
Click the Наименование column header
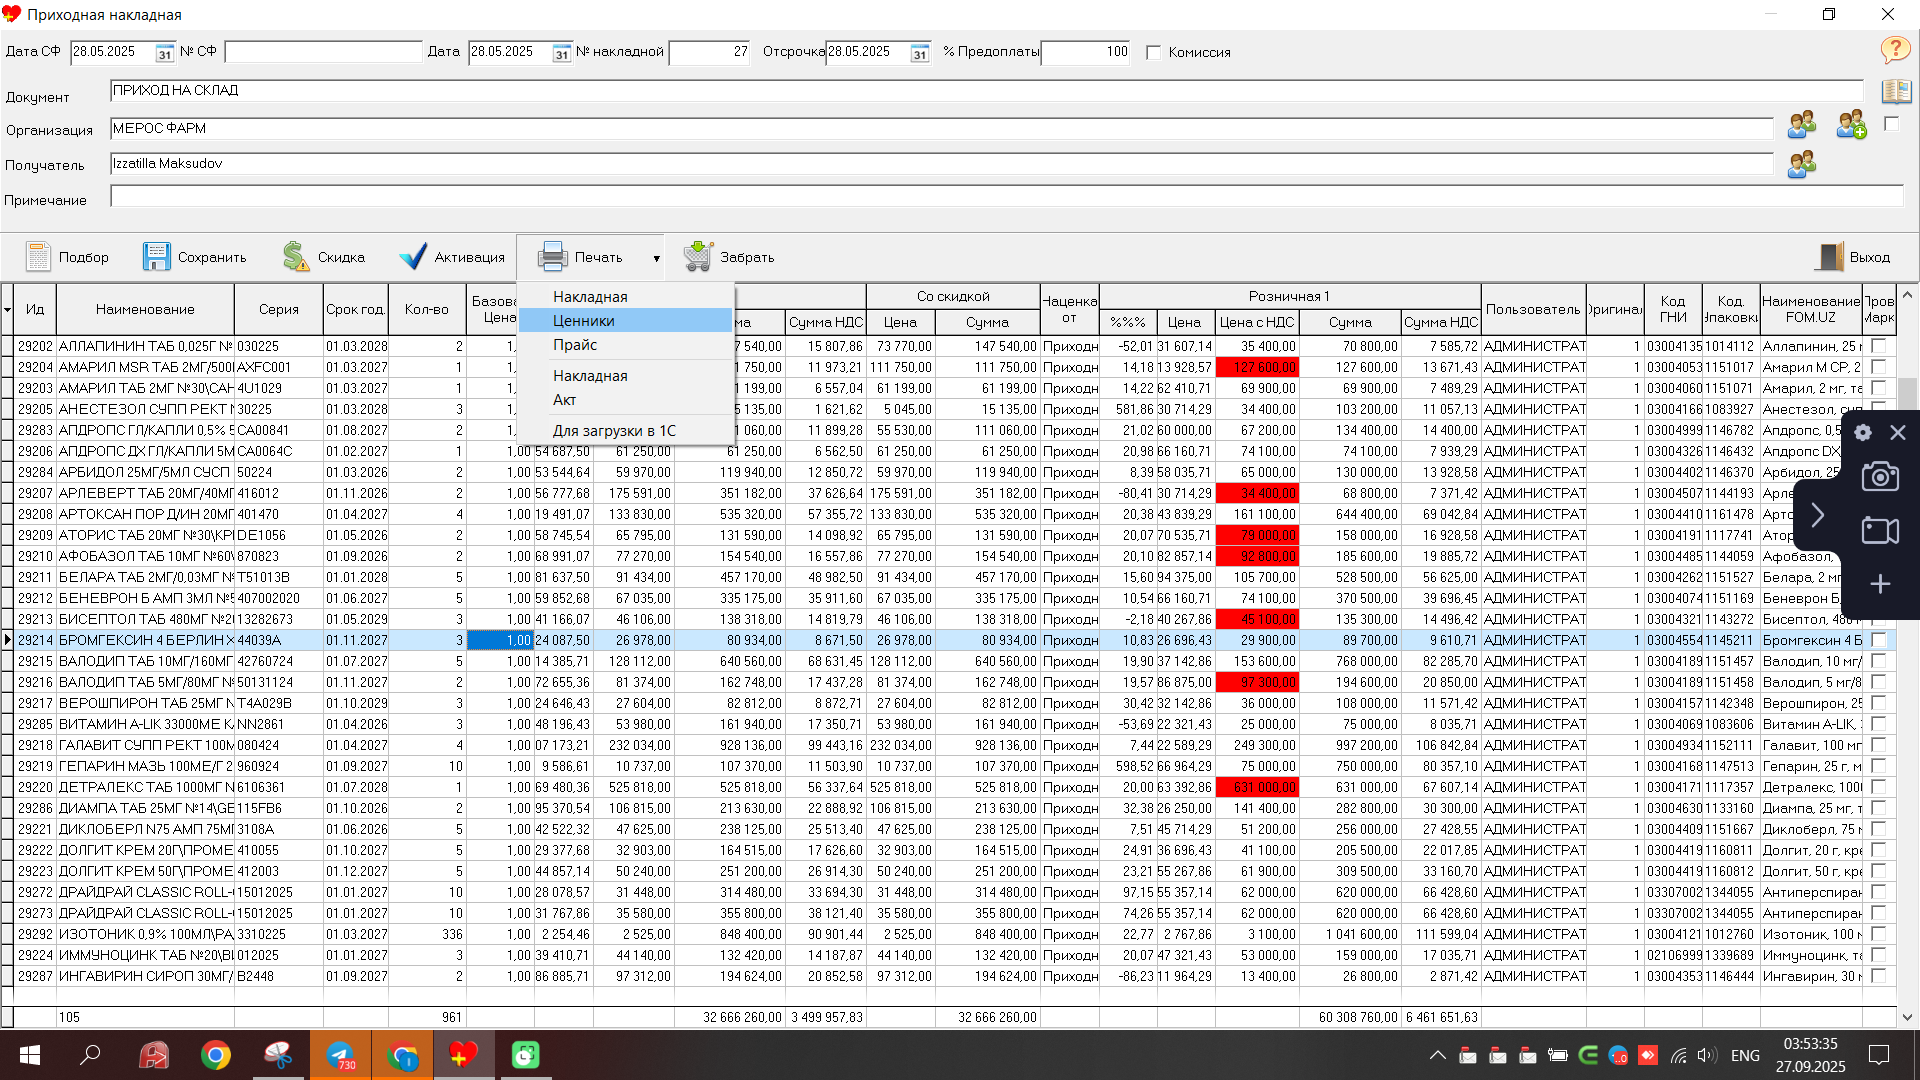point(145,309)
